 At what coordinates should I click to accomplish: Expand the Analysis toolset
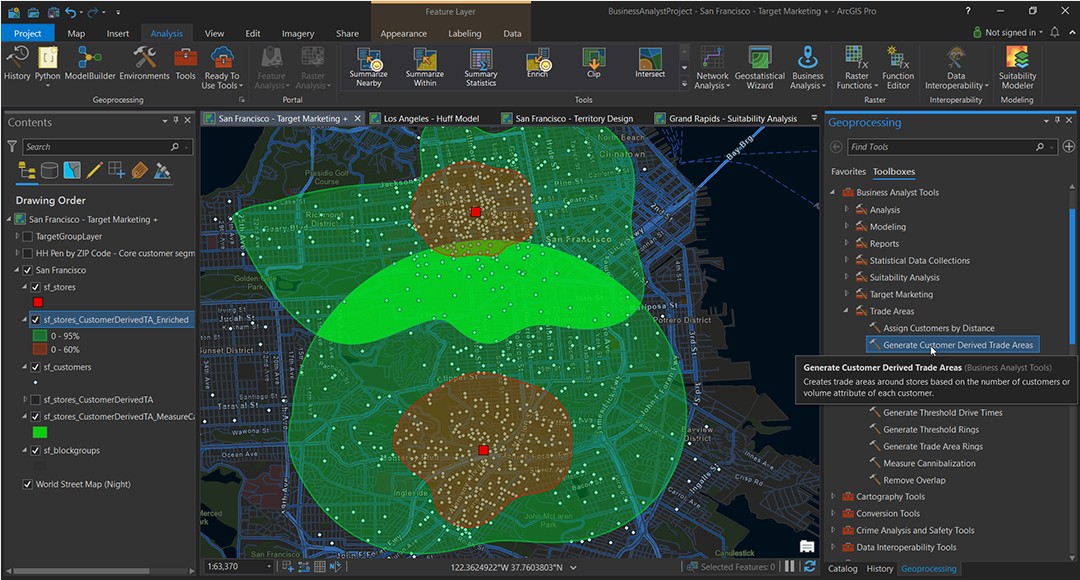click(847, 209)
